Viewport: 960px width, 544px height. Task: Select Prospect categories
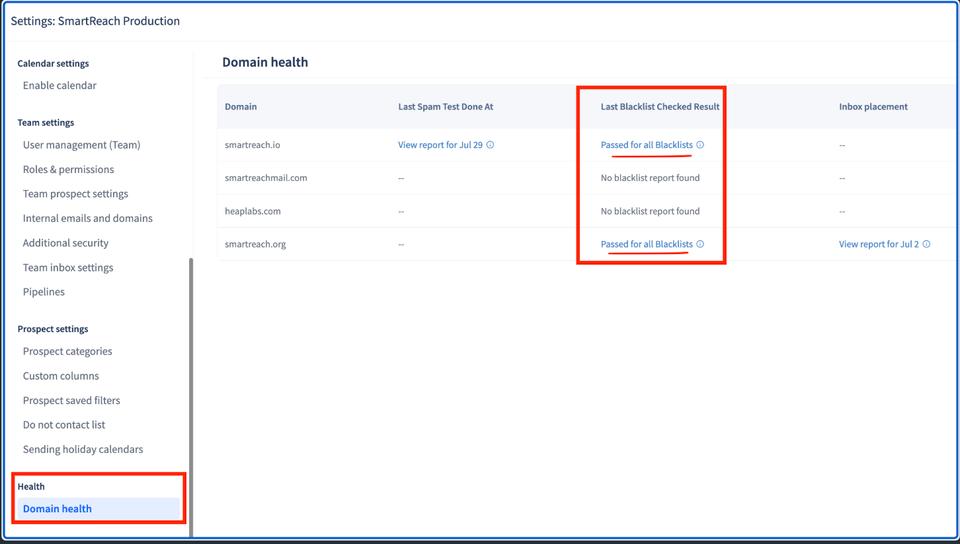pos(67,351)
